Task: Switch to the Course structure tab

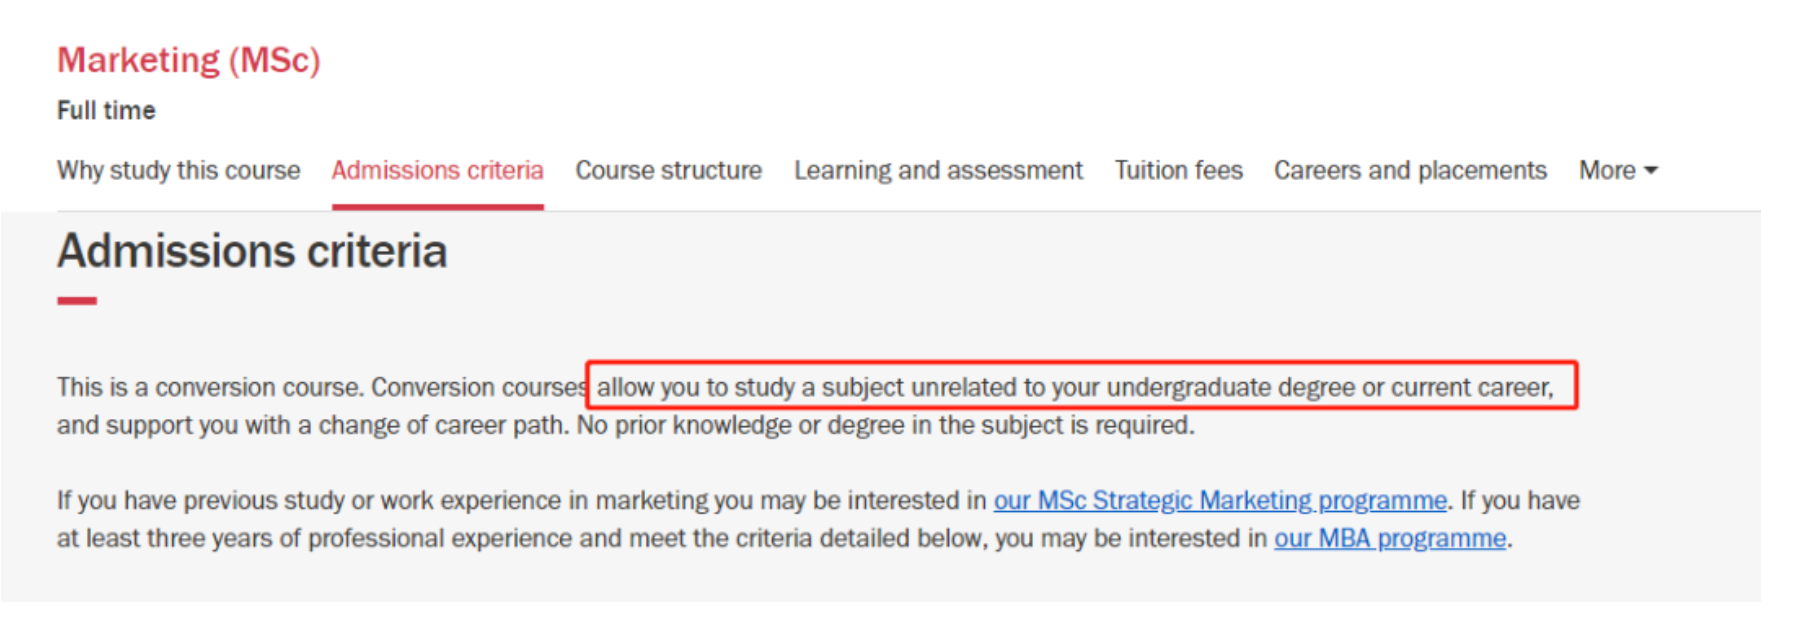Action: click(668, 170)
